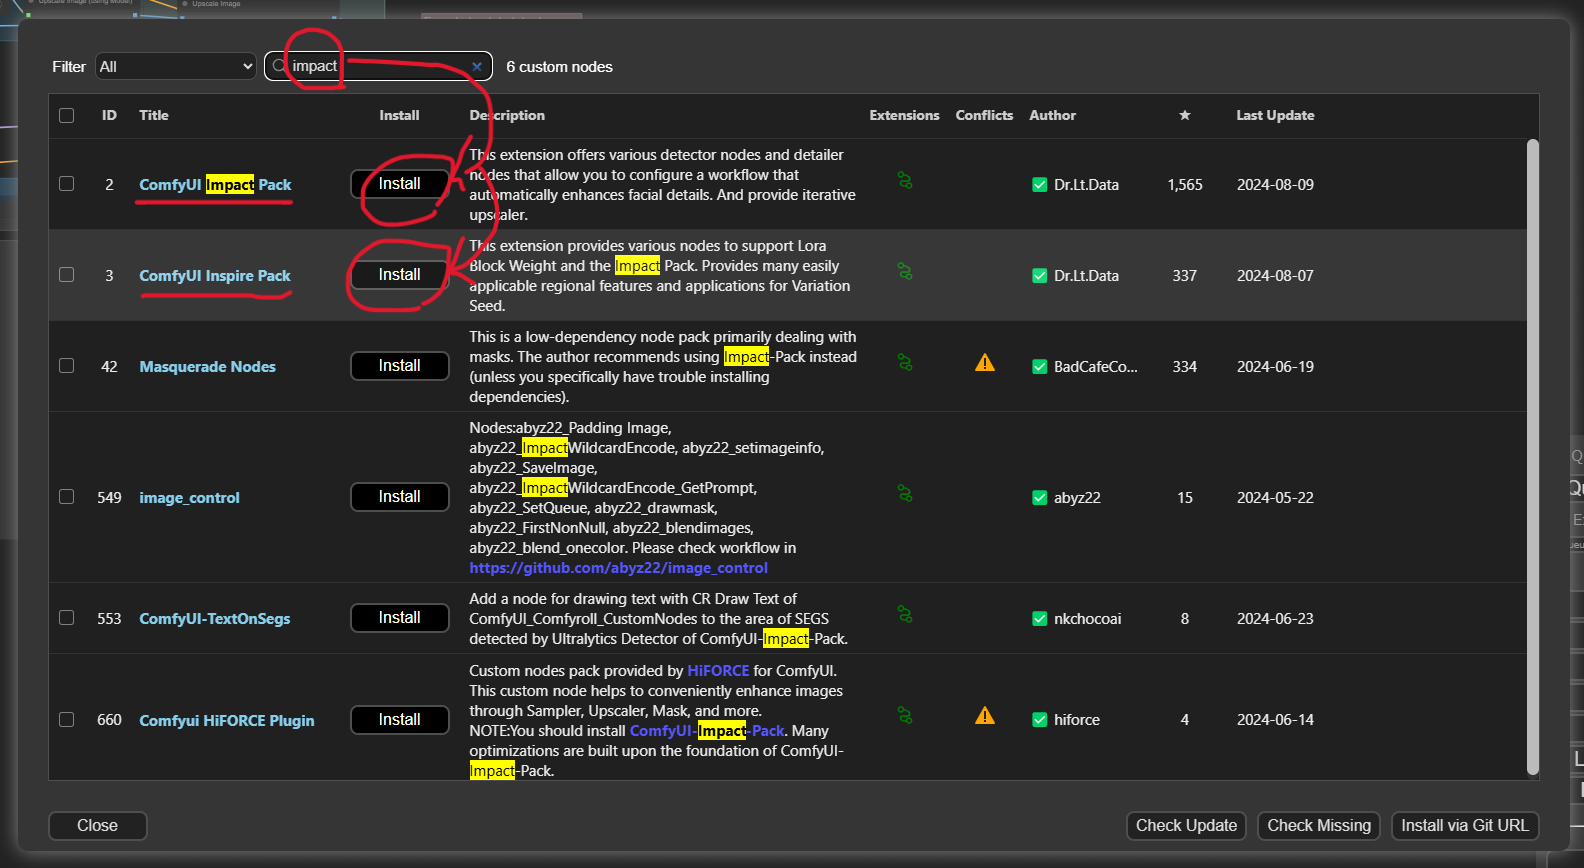Click the vertical scrollbar of the node list
Image resolution: width=1584 pixels, height=868 pixels.
(x=1533, y=457)
